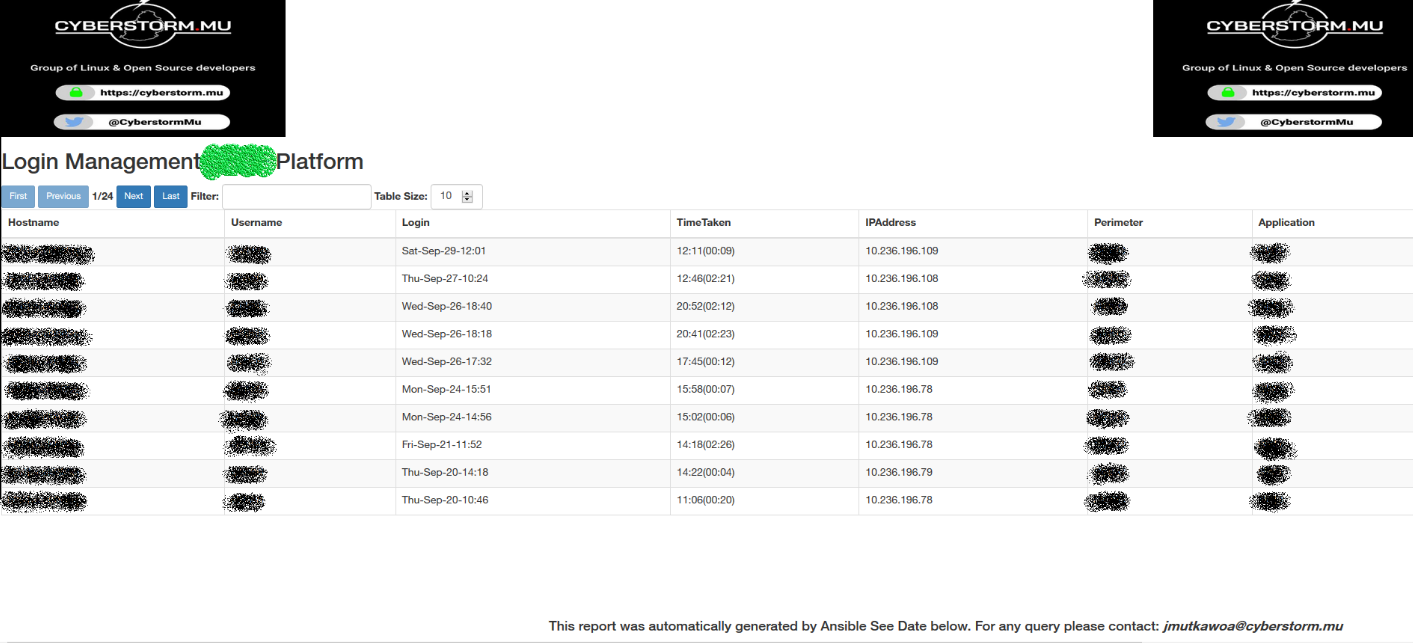This screenshot has height=643, width=1413.
Task: Sort by the Username column header
Action: [256, 223]
